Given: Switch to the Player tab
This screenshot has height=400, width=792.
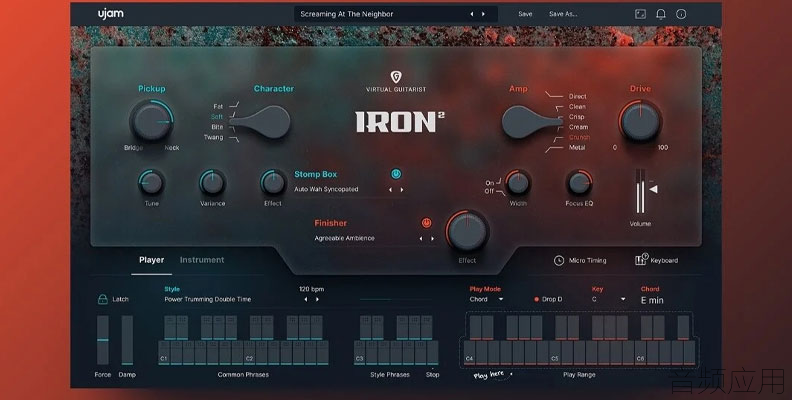Looking at the screenshot, I should [x=152, y=260].
